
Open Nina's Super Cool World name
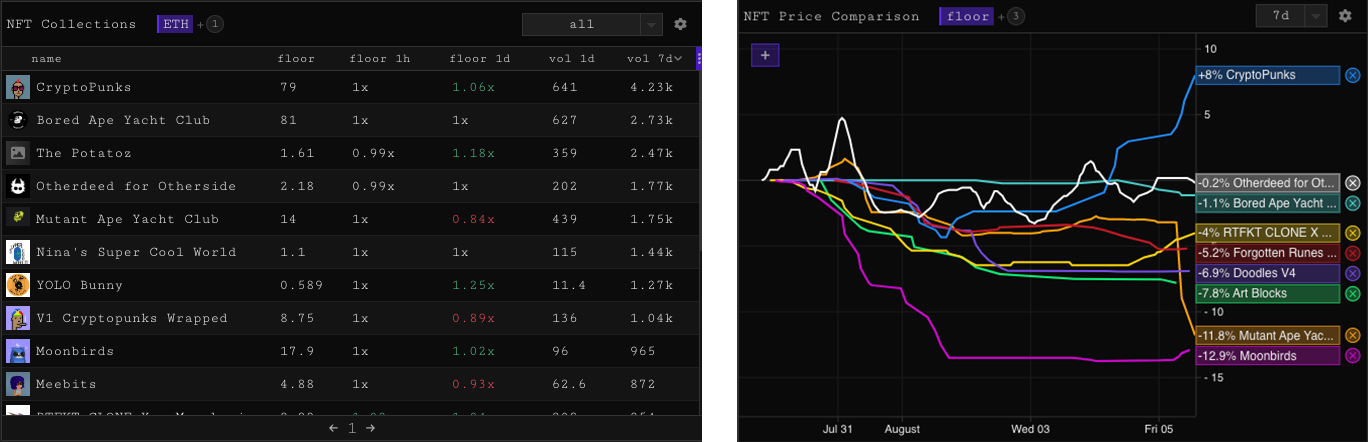136,253
